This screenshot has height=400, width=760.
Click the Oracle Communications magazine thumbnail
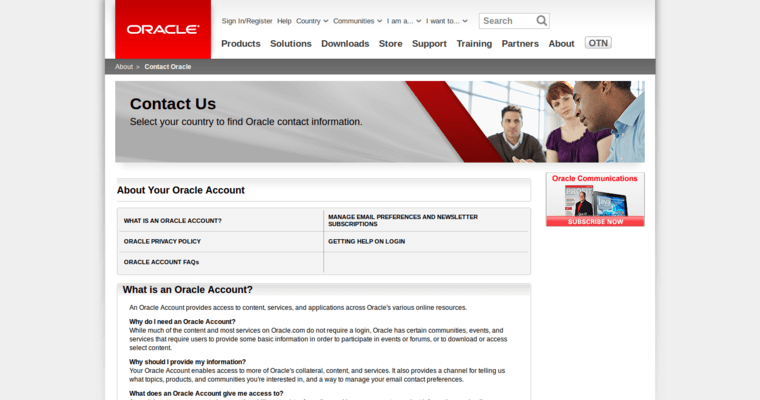click(x=594, y=200)
